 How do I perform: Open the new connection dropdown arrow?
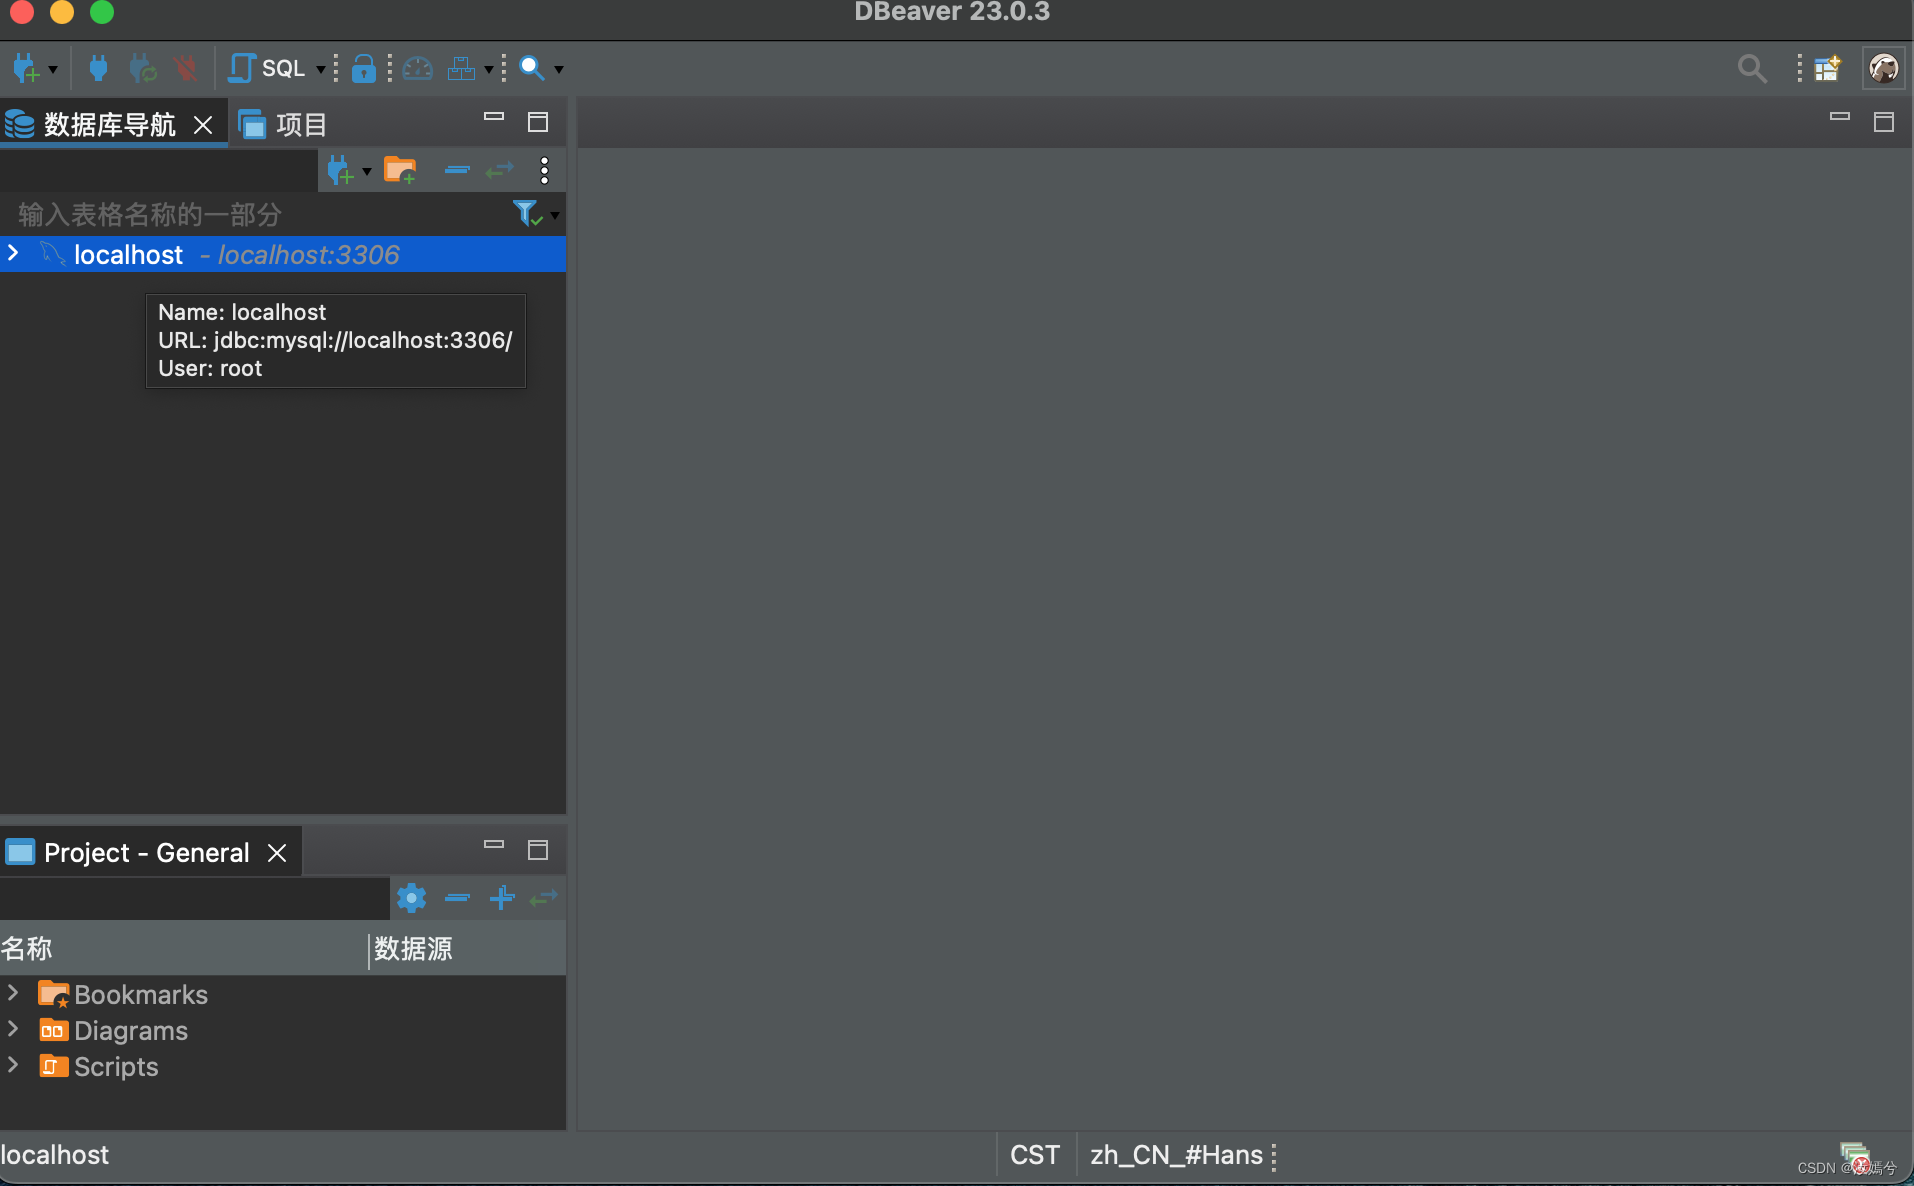pyautogui.click(x=53, y=69)
